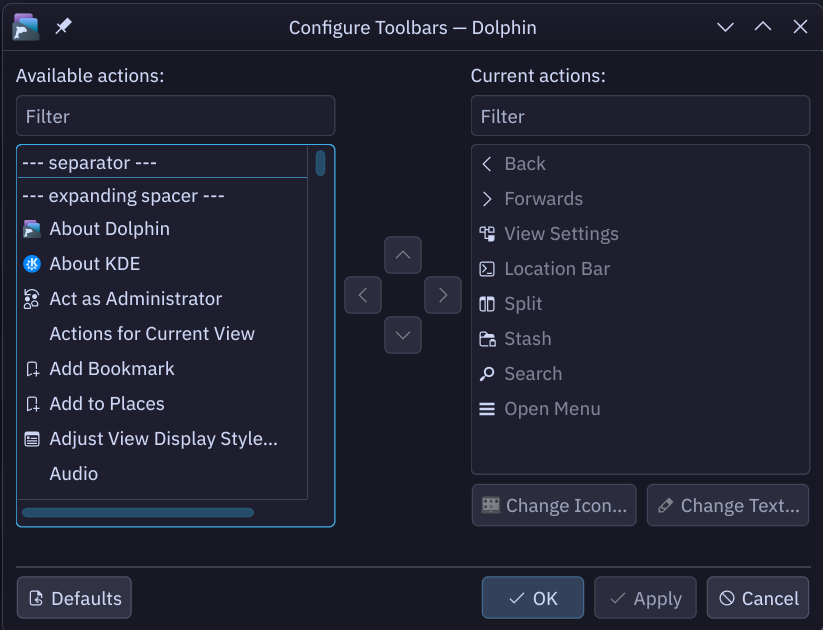Move selected action up with the up arrow
The image size is (823, 630).
403,255
